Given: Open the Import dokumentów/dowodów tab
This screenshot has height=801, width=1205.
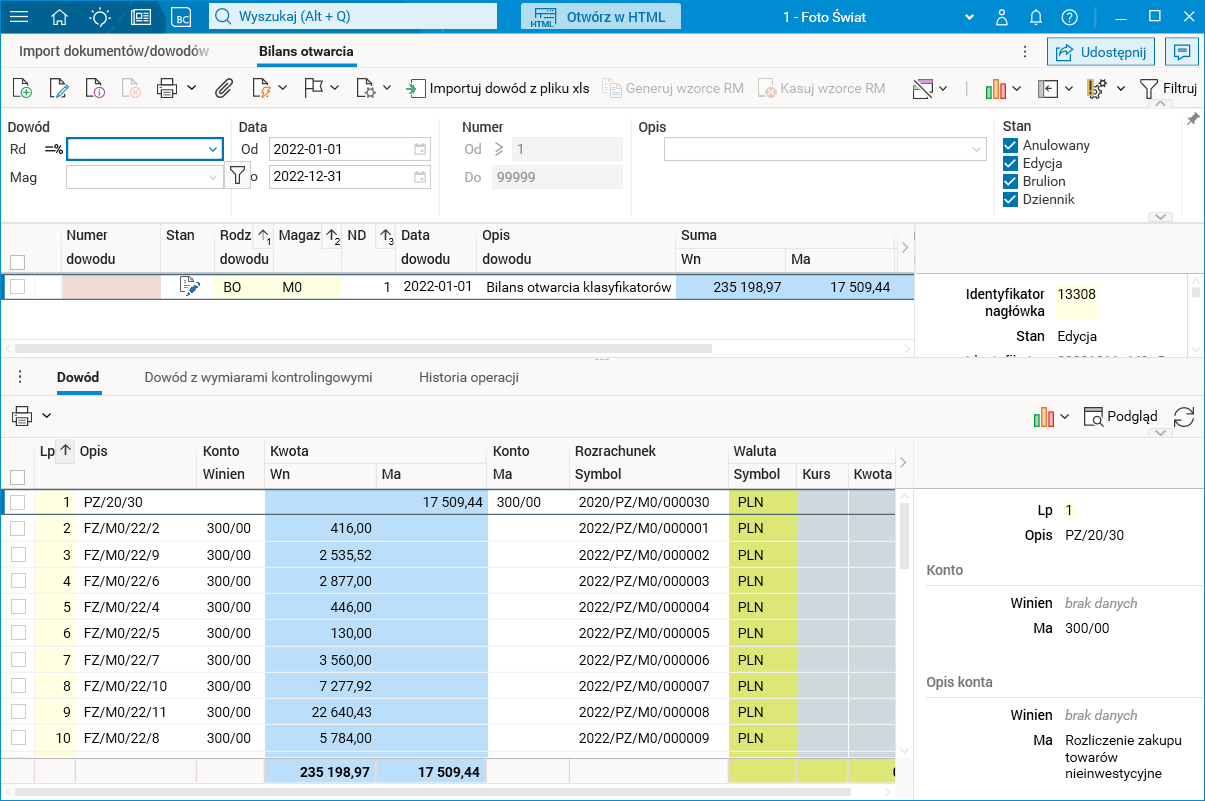Looking at the screenshot, I should tap(114, 51).
